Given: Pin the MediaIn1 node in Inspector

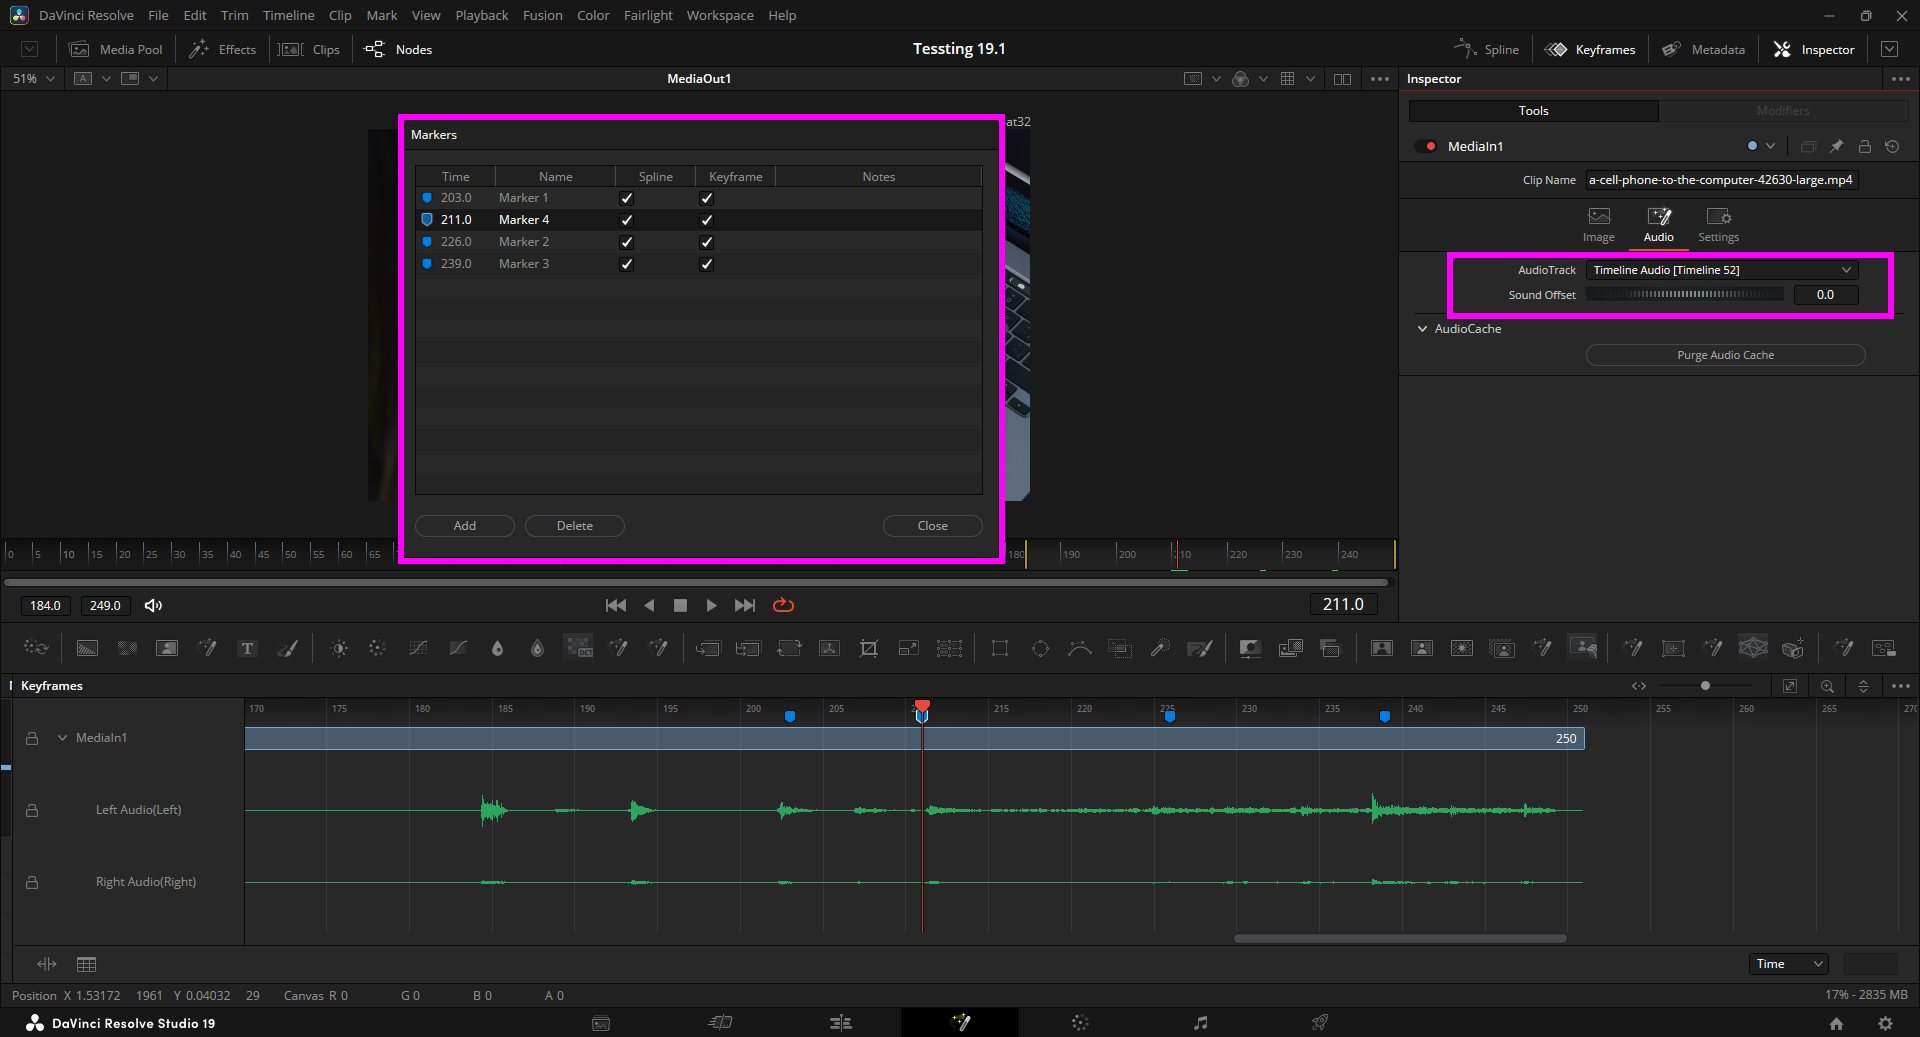Looking at the screenshot, I should [1836, 146].
